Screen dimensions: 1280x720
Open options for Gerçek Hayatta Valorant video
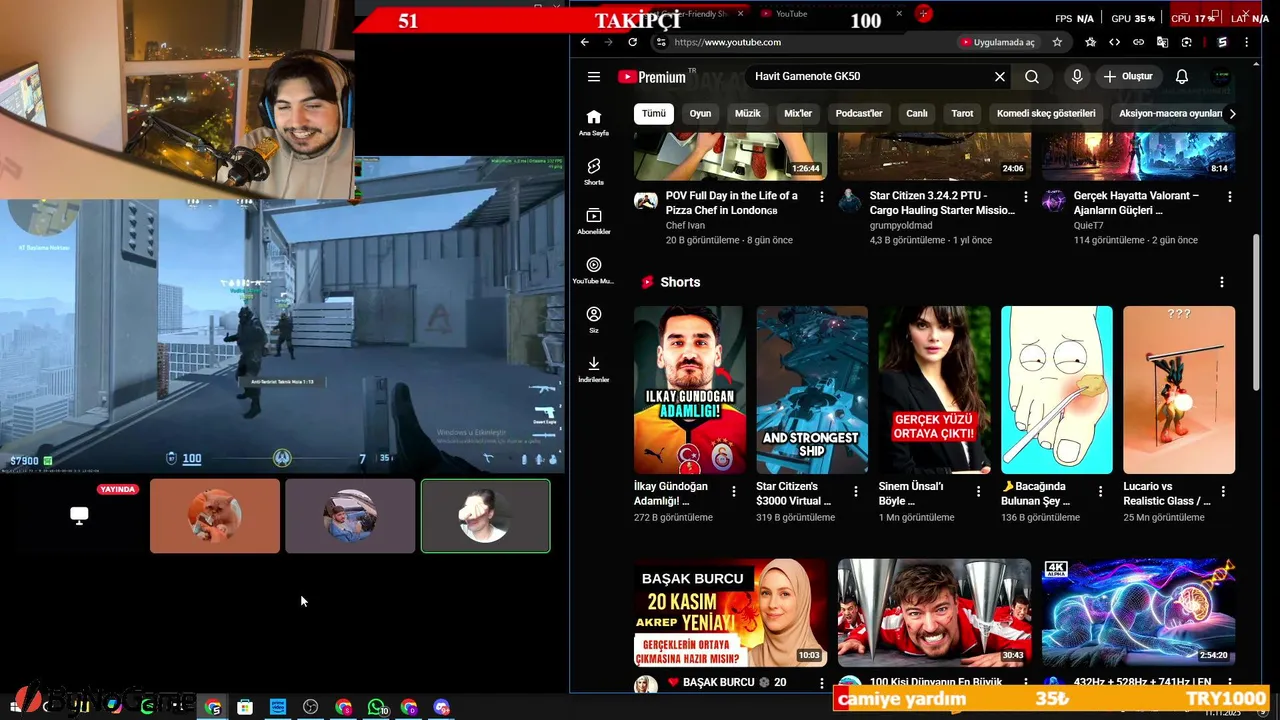[x=1230, y=197]
